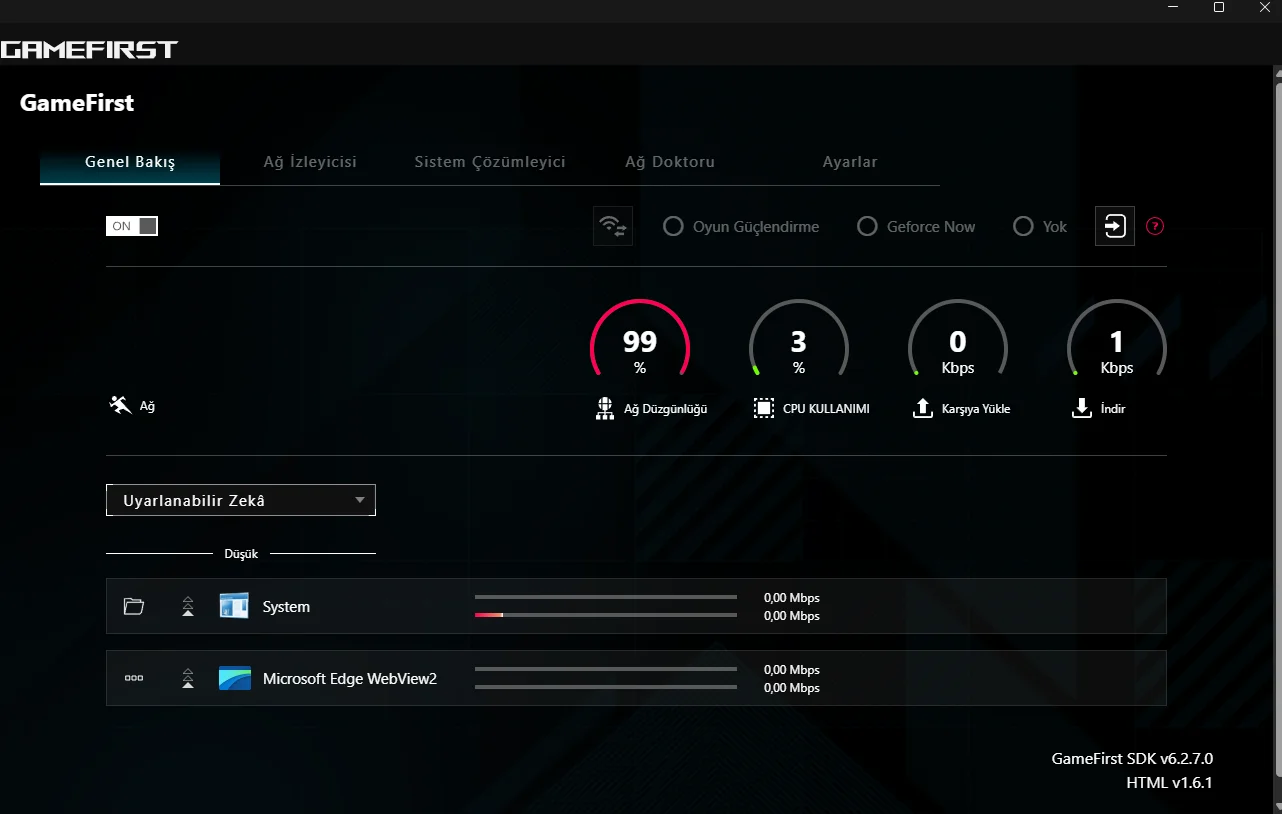This screenshot has width=1282, height=814.
Task: Click the Düşük priority group label
Action: (241, 553)
